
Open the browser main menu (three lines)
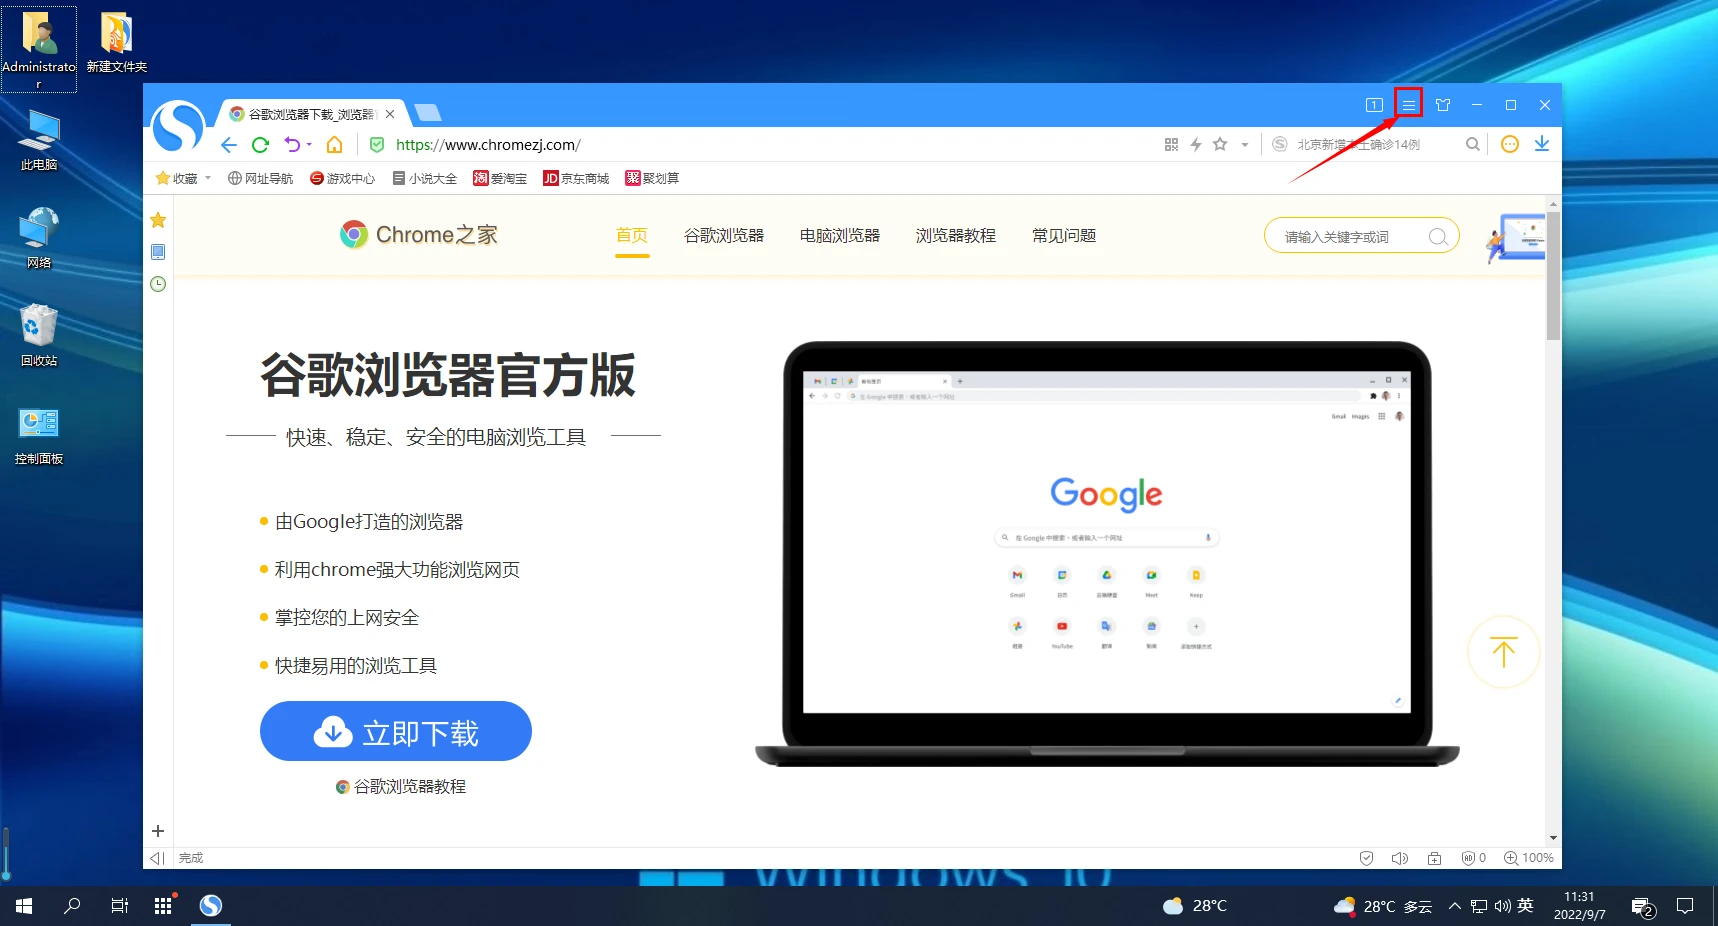pyautogui.click(x=1408, y=105)
